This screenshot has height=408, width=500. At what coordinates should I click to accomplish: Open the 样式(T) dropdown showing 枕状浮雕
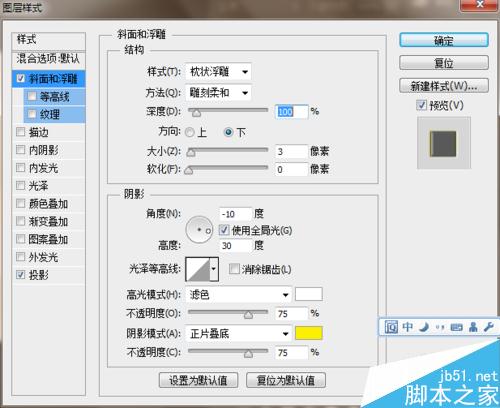pyautogui.click(x=218, y=72)
